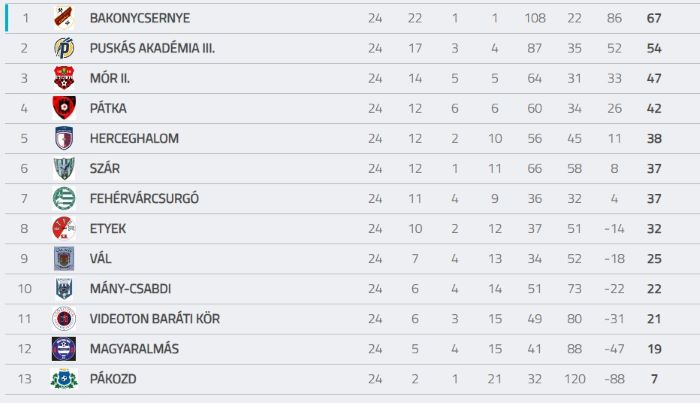Viewport: 700px width, 403px height.
Task: Select the MAGYARALMÁS team name
Action: click(x=134, y=349)
